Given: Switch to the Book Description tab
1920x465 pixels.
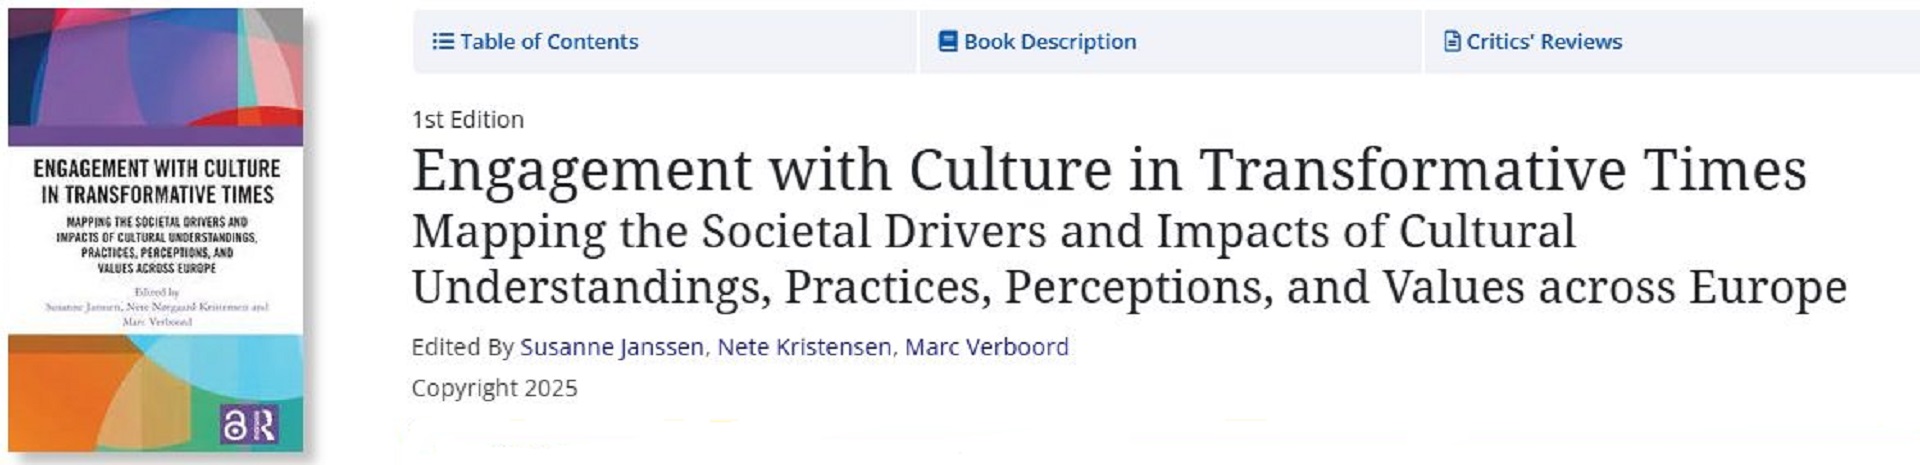Looking at the screenshot, I should [x=1049, y=42].
